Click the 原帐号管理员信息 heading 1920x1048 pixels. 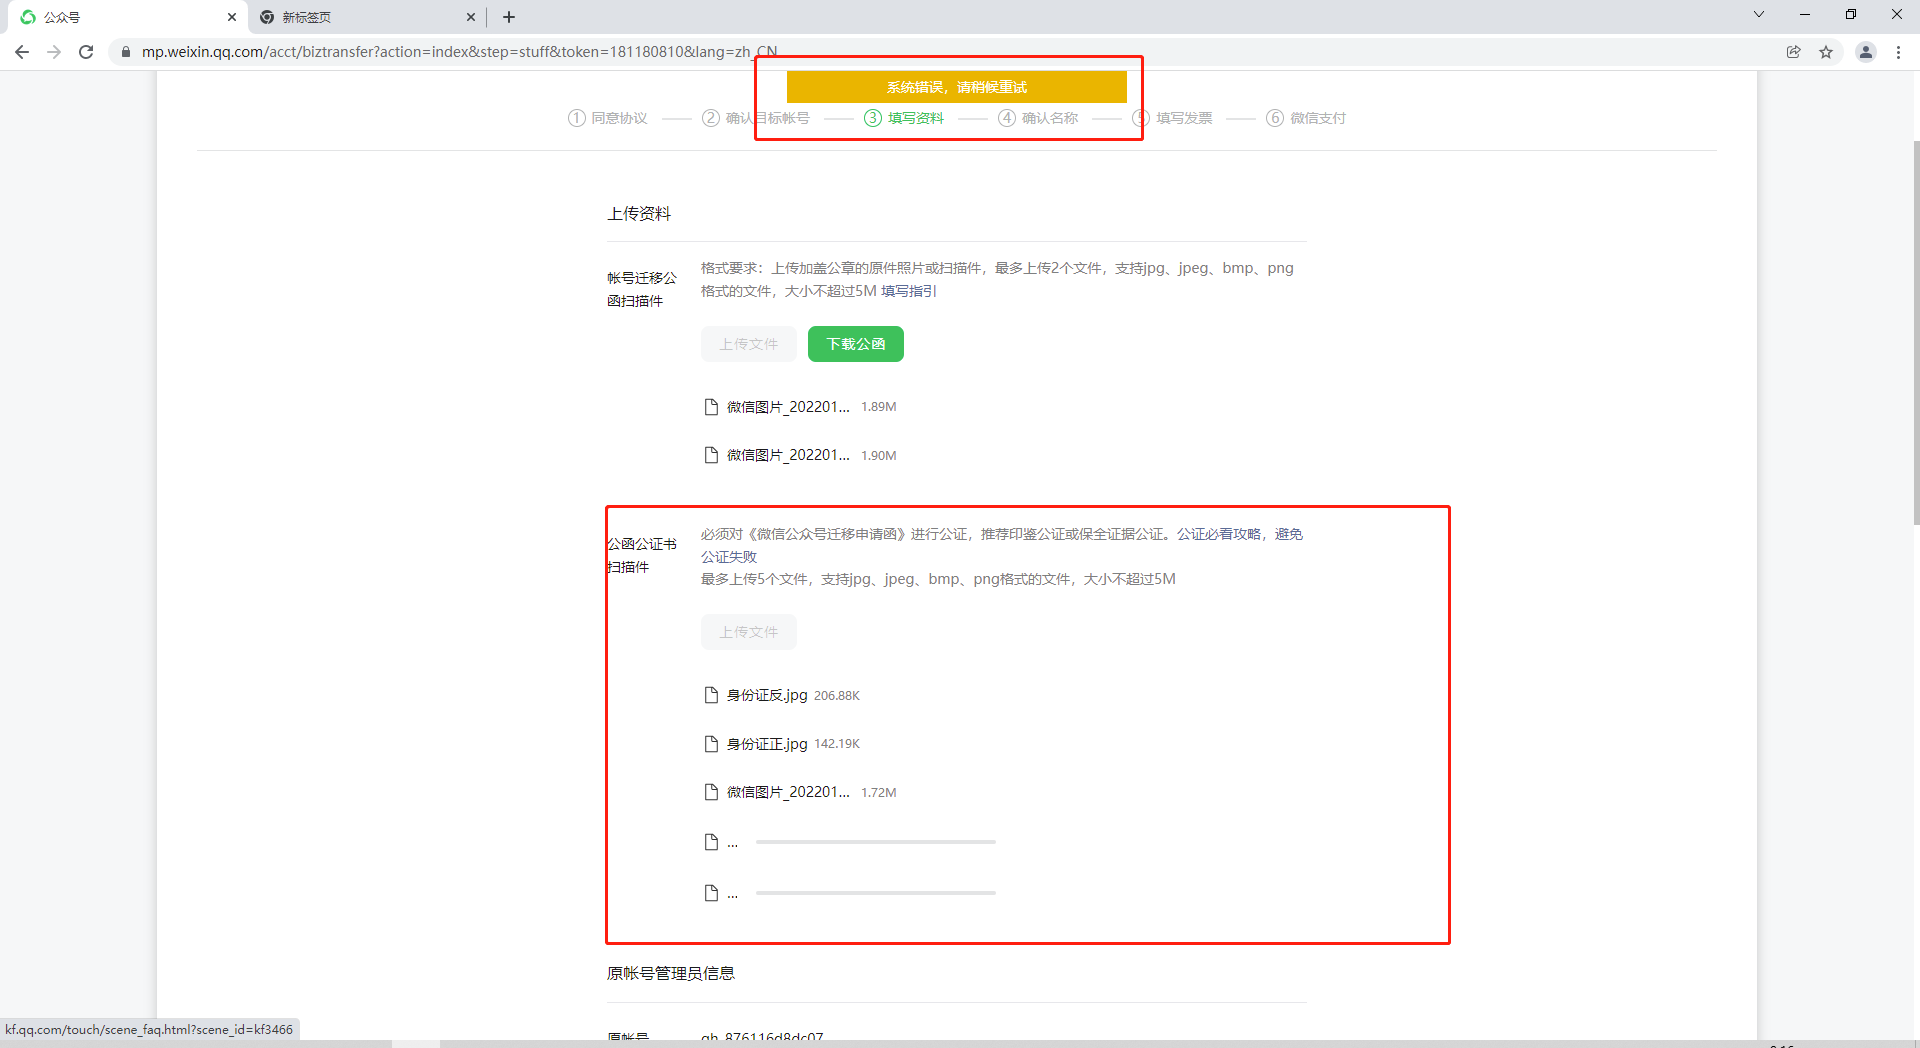pos(671,974)
